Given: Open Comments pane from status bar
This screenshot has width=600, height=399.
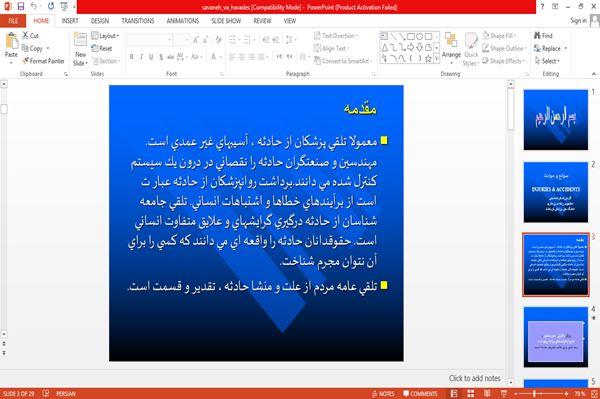Looking at the screenshot, I should (x=420, y=394).
